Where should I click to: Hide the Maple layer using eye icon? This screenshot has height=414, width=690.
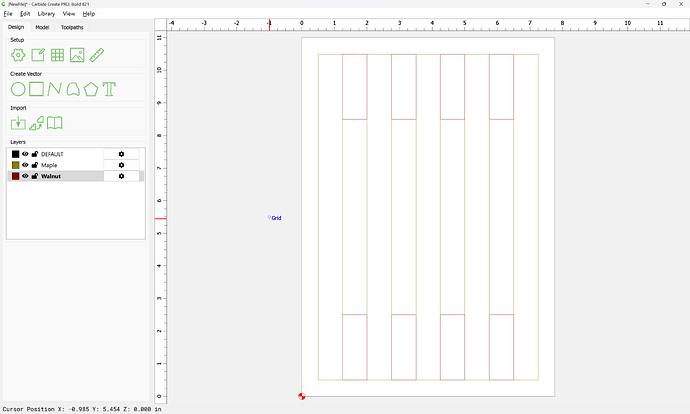[26, 165]
